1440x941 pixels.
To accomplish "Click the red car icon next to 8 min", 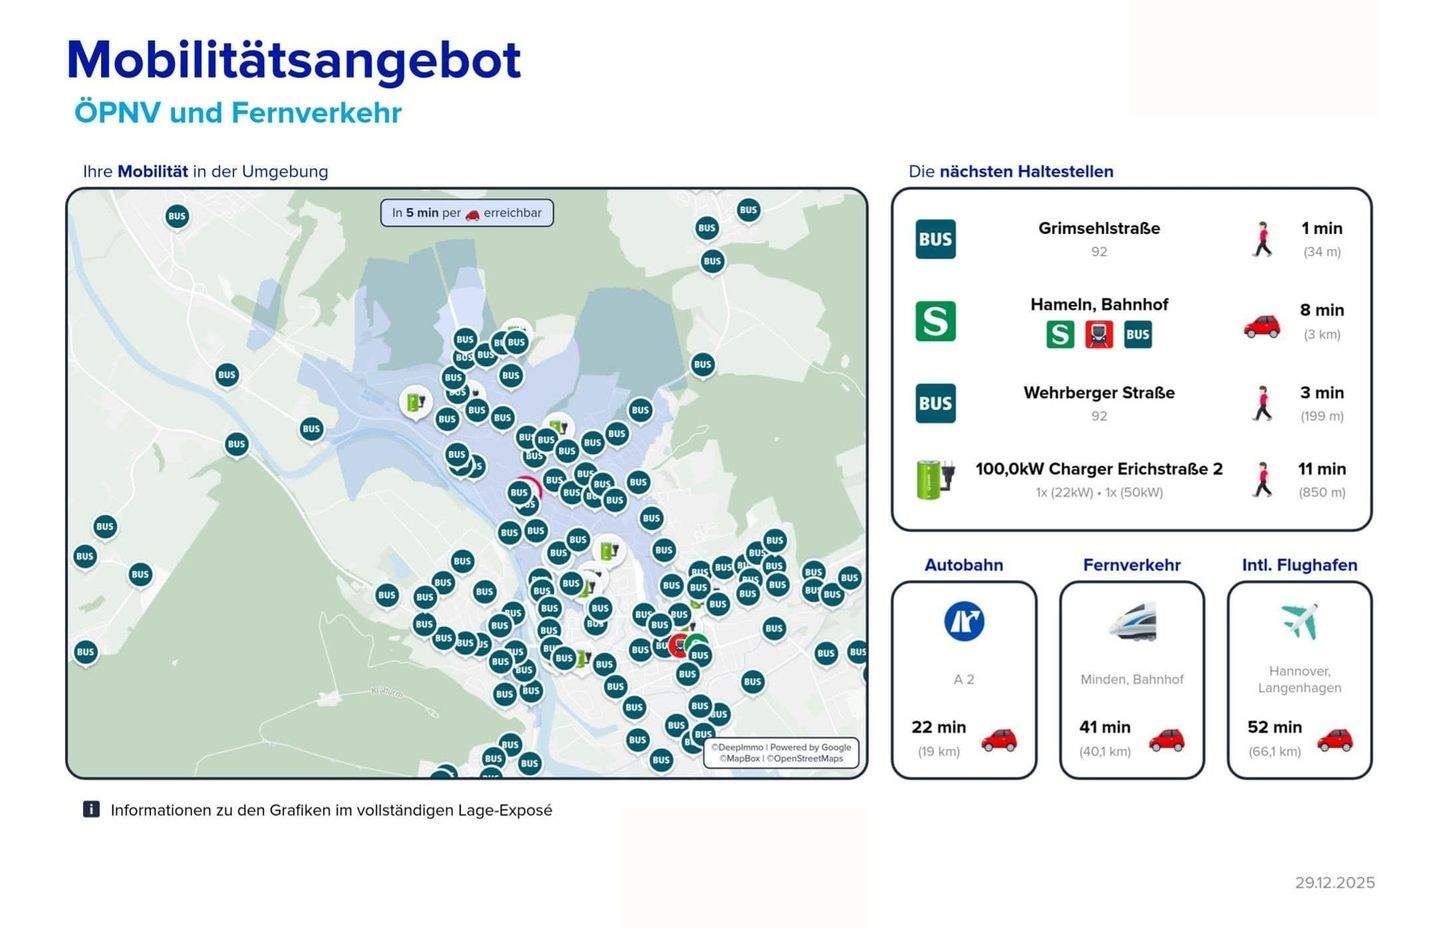I will (1261, 324).
